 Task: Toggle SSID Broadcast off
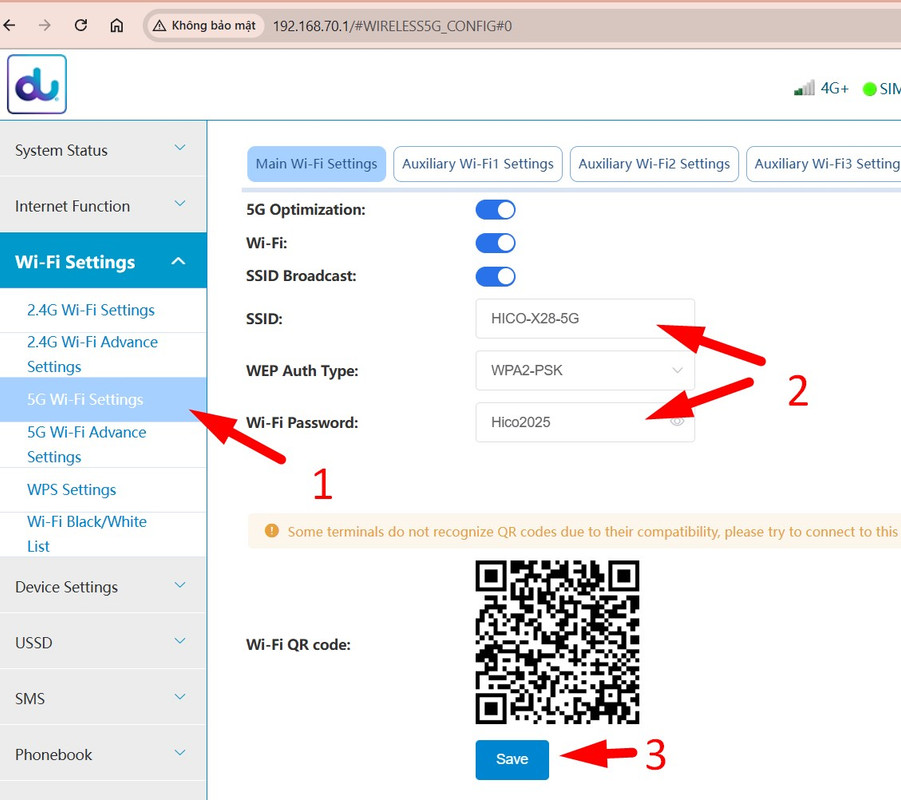point(495,276)
